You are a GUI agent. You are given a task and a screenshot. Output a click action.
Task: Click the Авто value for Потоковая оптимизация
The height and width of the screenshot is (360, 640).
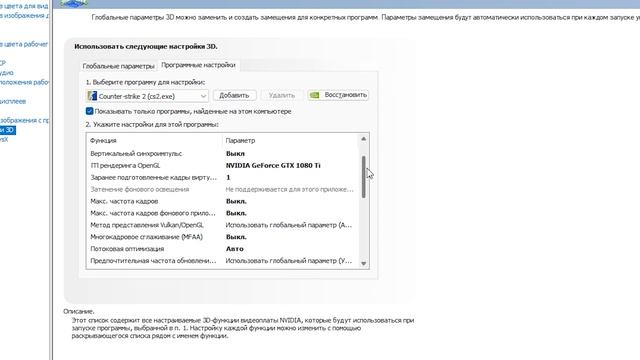235,249
